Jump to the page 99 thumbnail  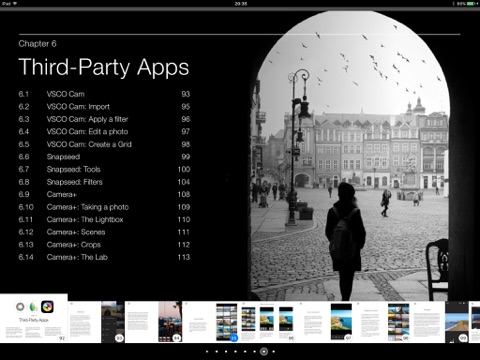[x=440, y=322]
